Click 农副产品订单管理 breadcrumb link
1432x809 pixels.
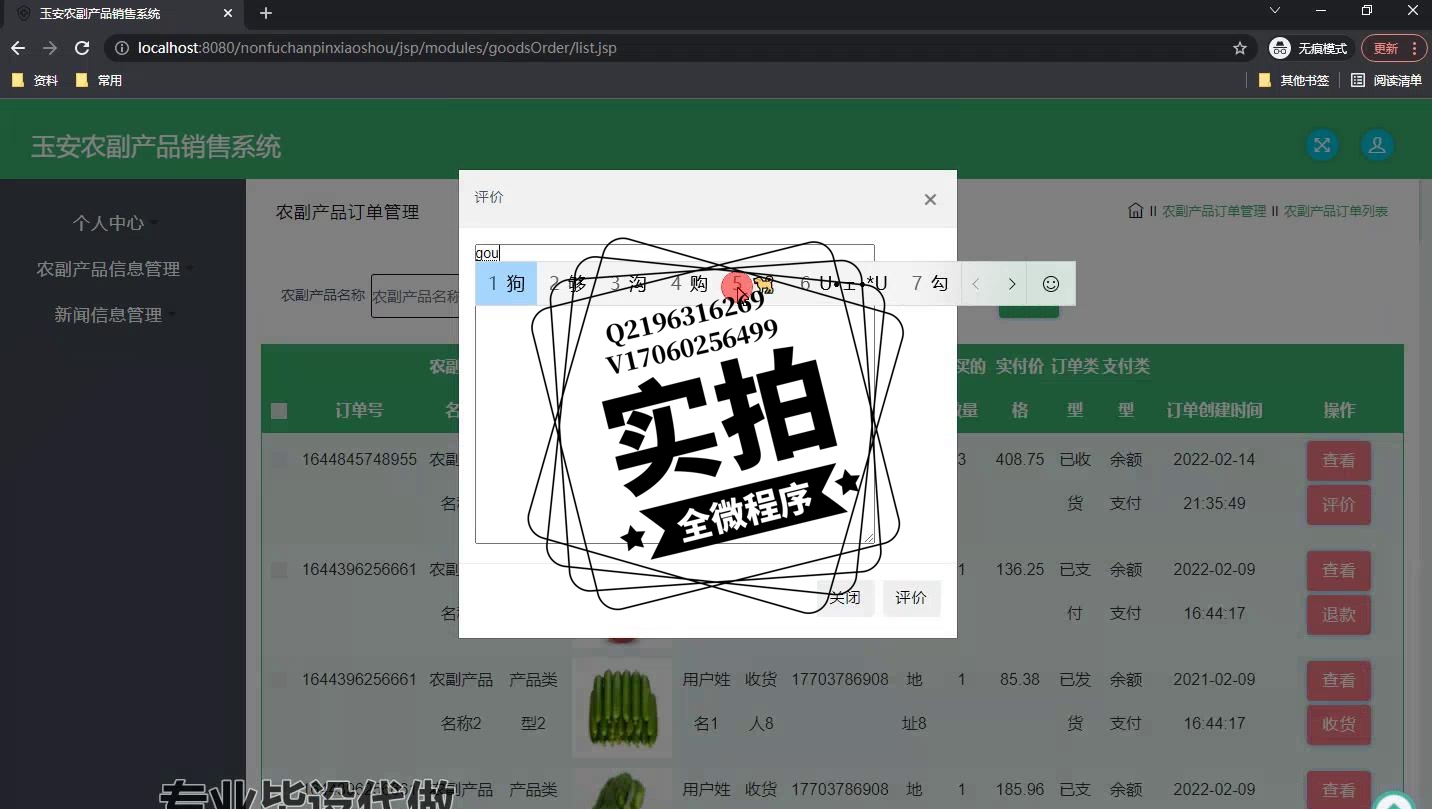[1214, 211]
